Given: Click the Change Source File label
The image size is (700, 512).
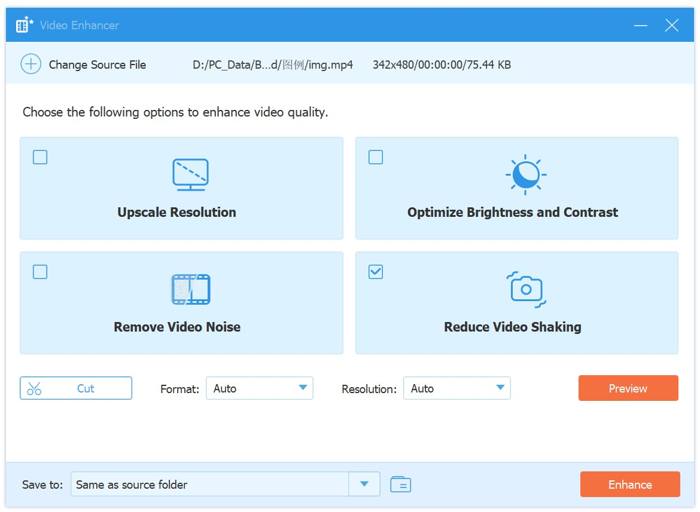Looking at the screenshot, I should pyautogui.click(x=97, y=65).
